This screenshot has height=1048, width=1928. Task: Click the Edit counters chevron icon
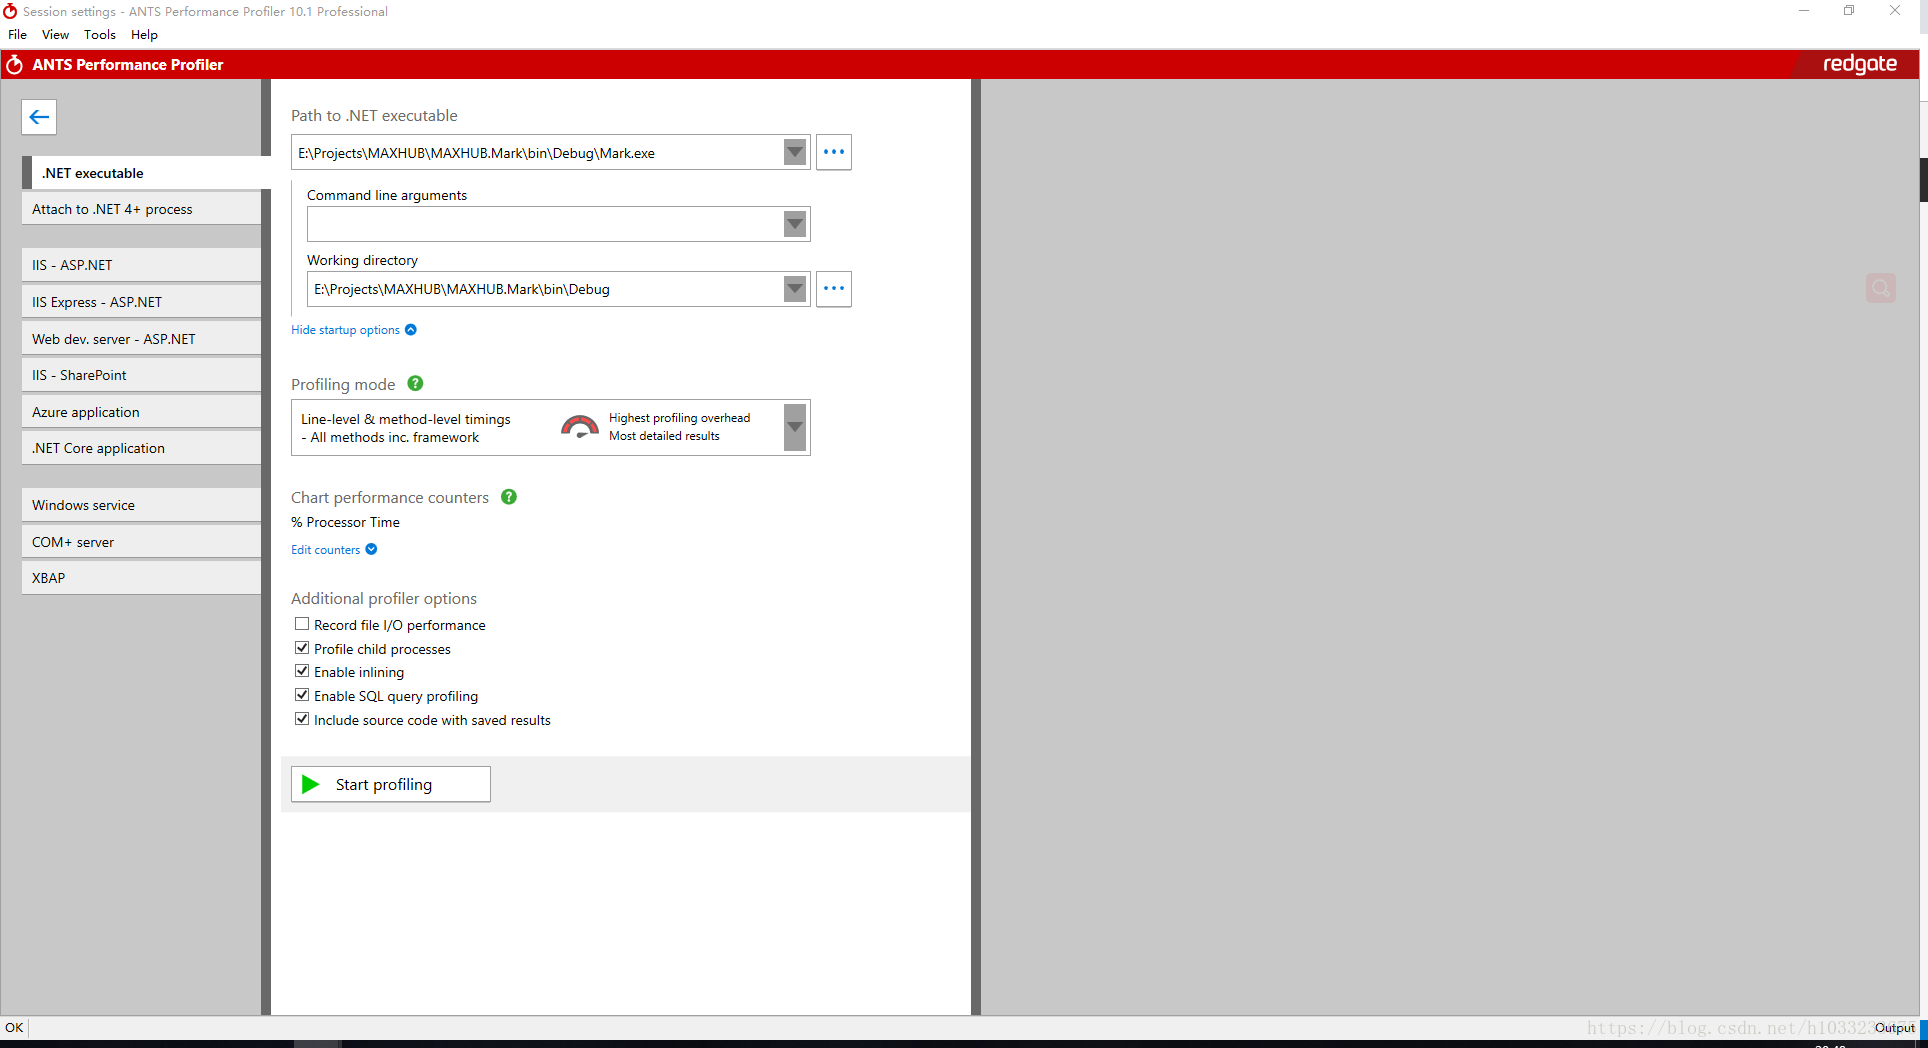tap(371, 549)
